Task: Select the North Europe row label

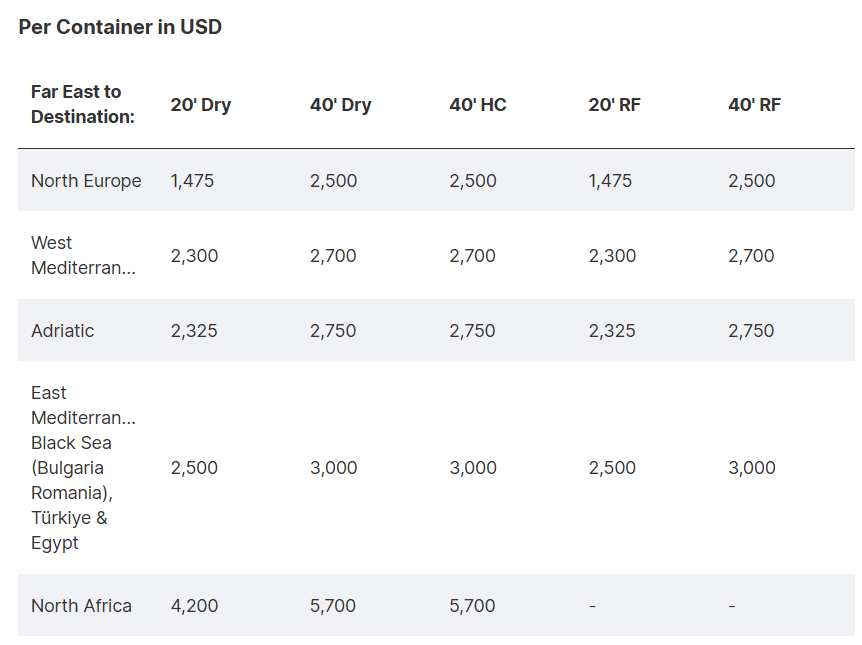Action: pos(86,180)
